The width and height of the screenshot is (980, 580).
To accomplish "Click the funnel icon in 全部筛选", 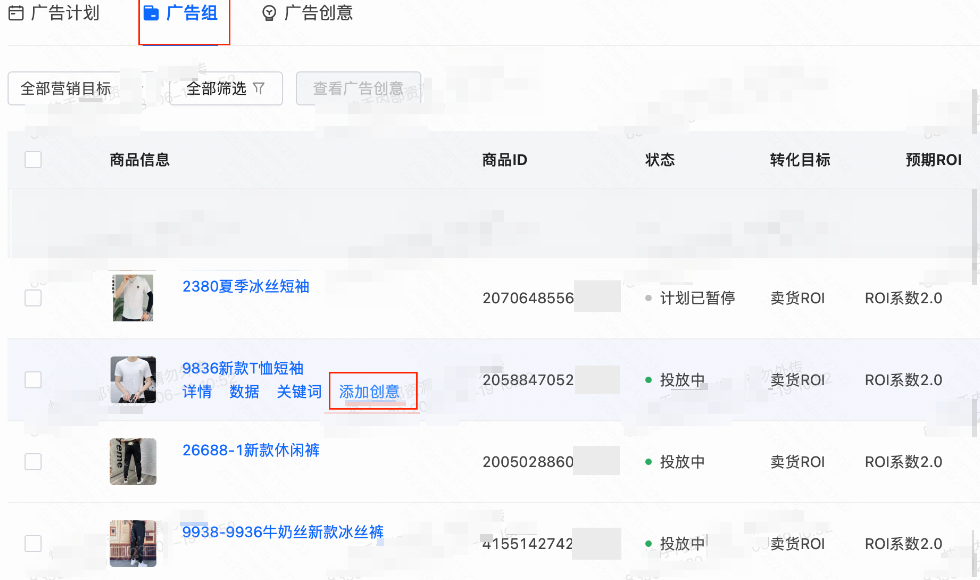I will [x=259, y=89].
